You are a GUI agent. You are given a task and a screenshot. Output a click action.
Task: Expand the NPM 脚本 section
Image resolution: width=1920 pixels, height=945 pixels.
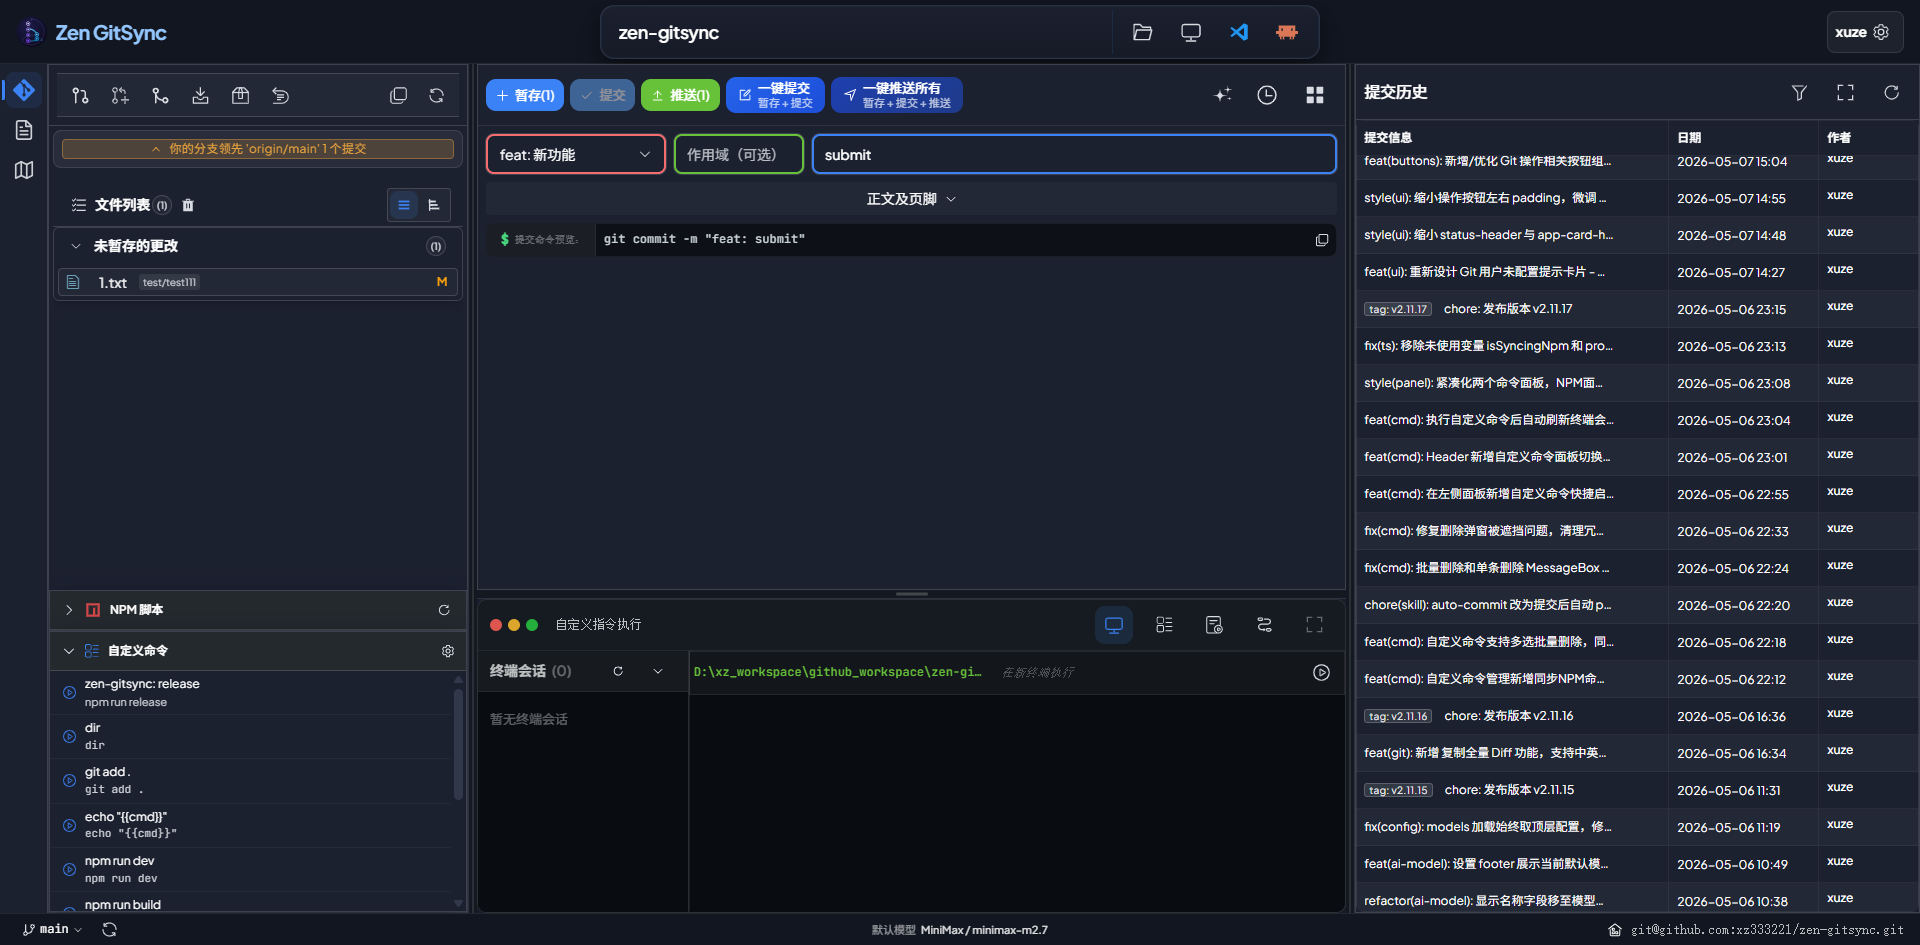(x=69, y=610)
